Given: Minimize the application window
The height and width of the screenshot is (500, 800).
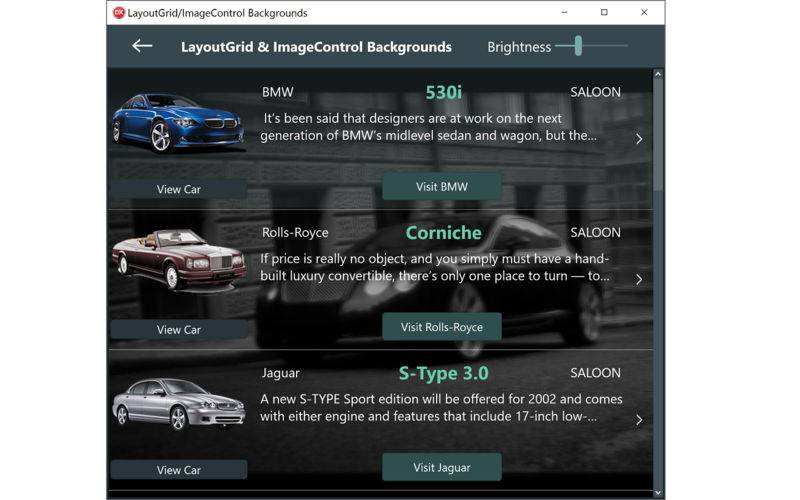Looking at the screenshot, I should click(x=564, y=12).
